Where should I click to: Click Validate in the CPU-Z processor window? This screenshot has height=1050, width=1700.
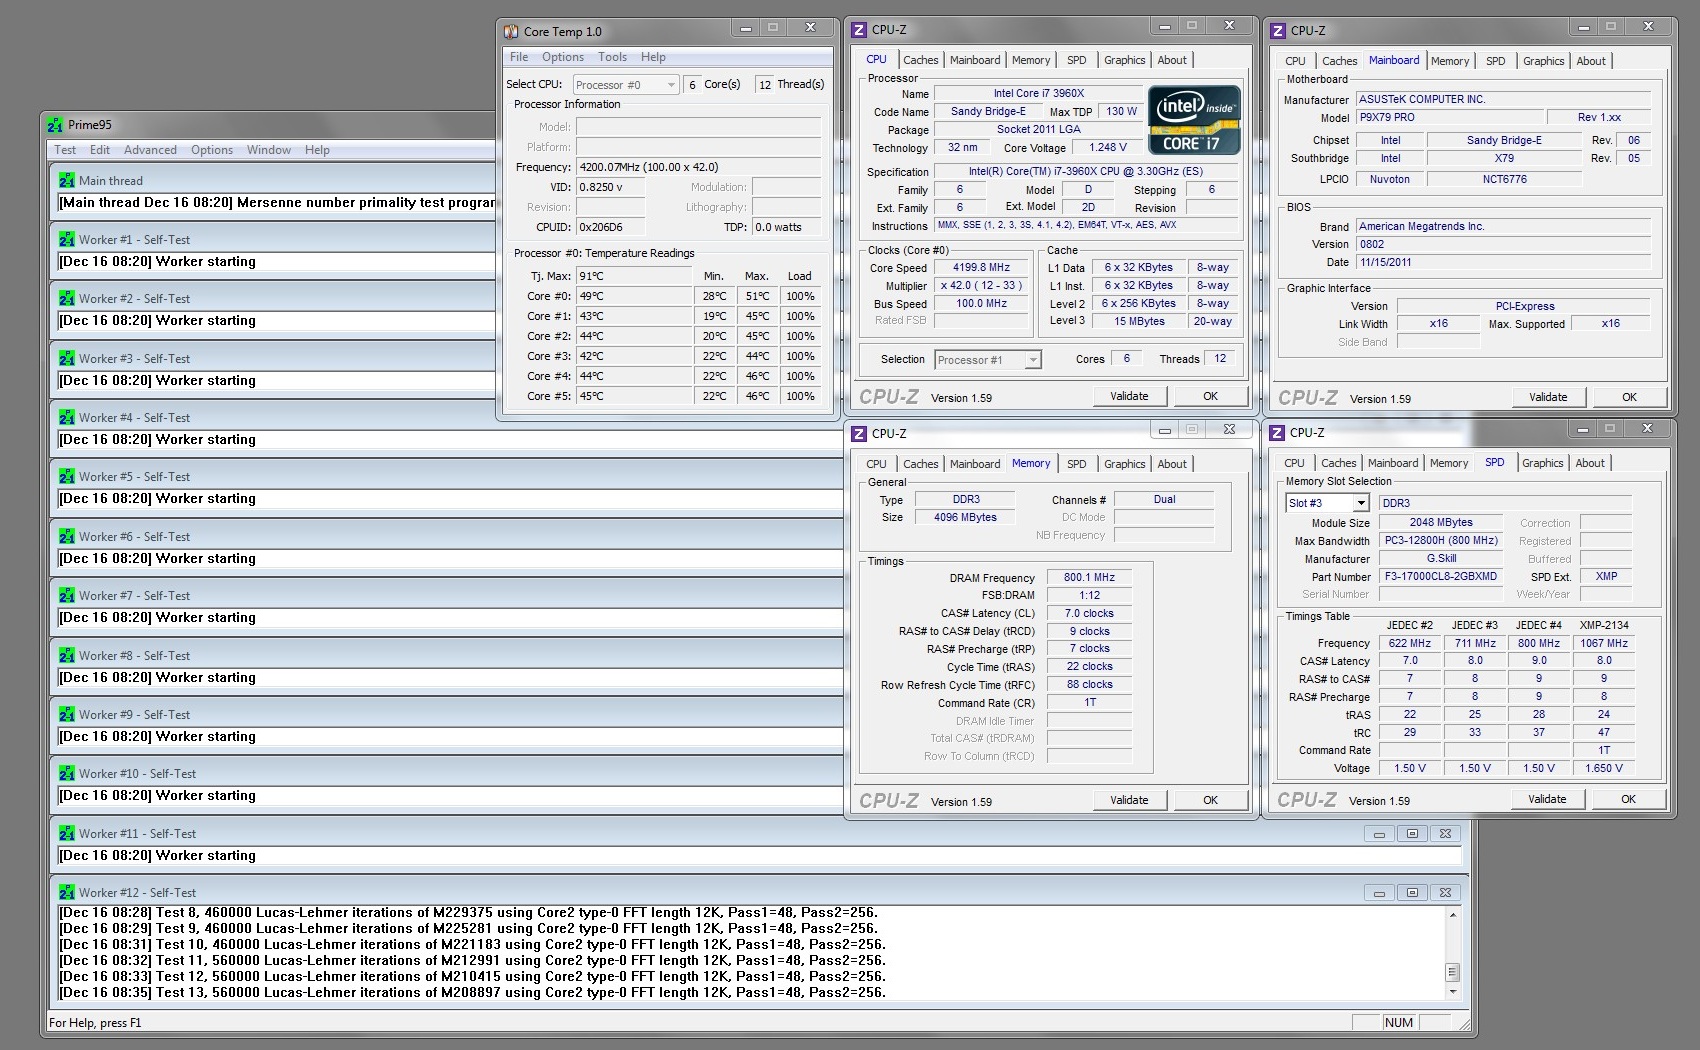tap(1129, 396)
